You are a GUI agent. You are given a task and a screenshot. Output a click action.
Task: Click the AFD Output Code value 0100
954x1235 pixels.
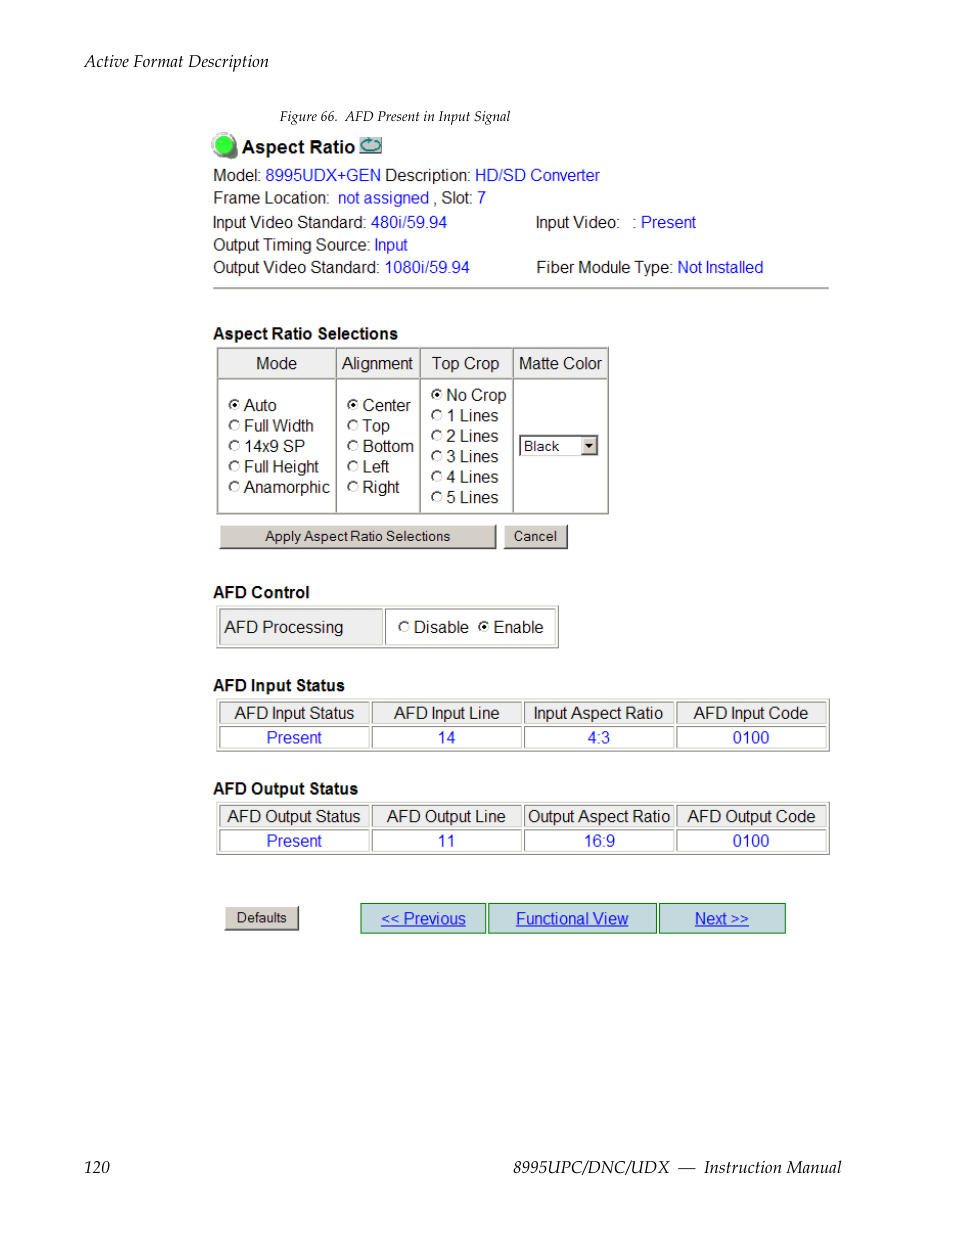[x=751, y=841]
